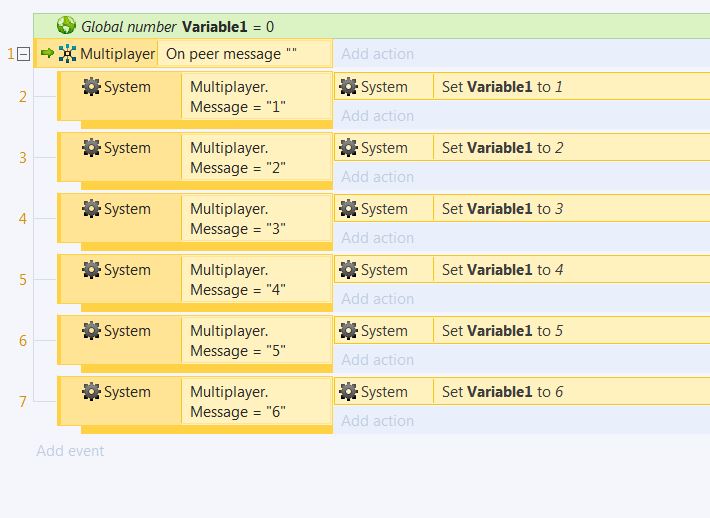
Task: Select the Set Variable1 to 3 action text
Action: click(x=503, y=209)
